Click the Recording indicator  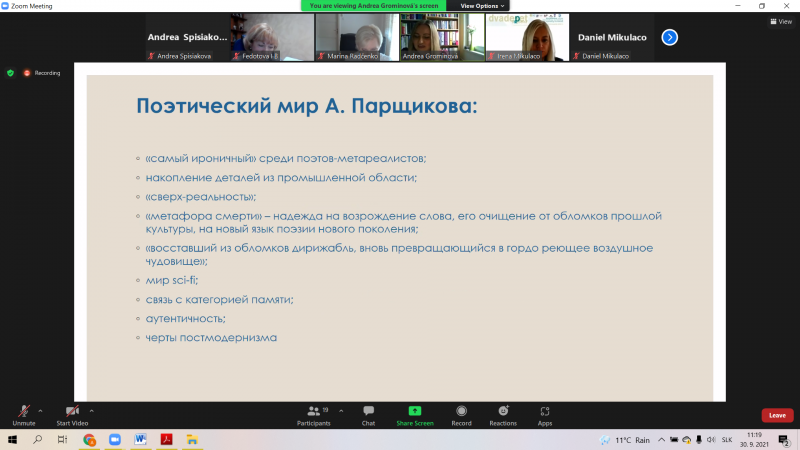(x=42, y=73)
